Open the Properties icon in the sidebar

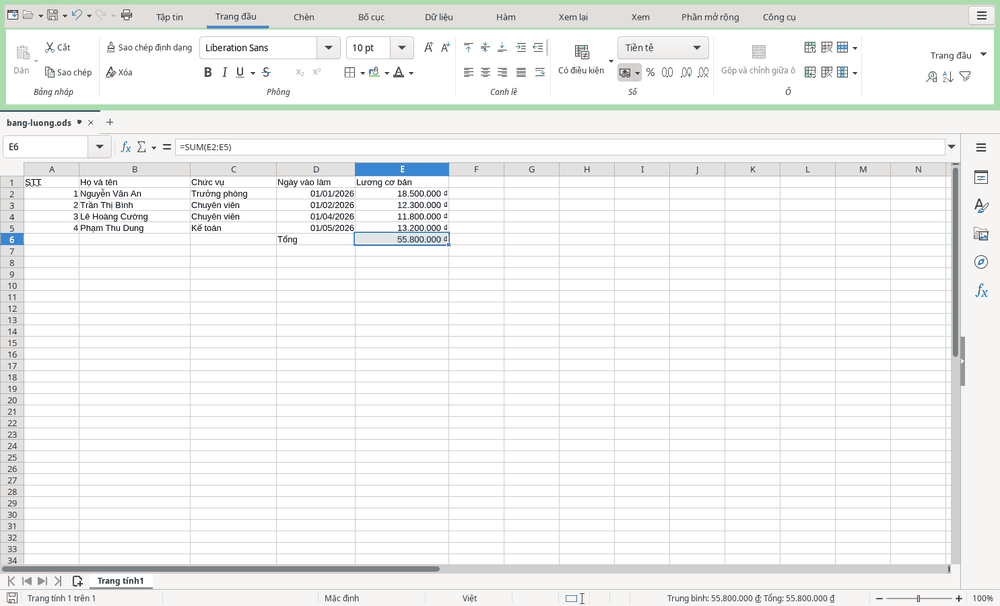coord(981,177)
